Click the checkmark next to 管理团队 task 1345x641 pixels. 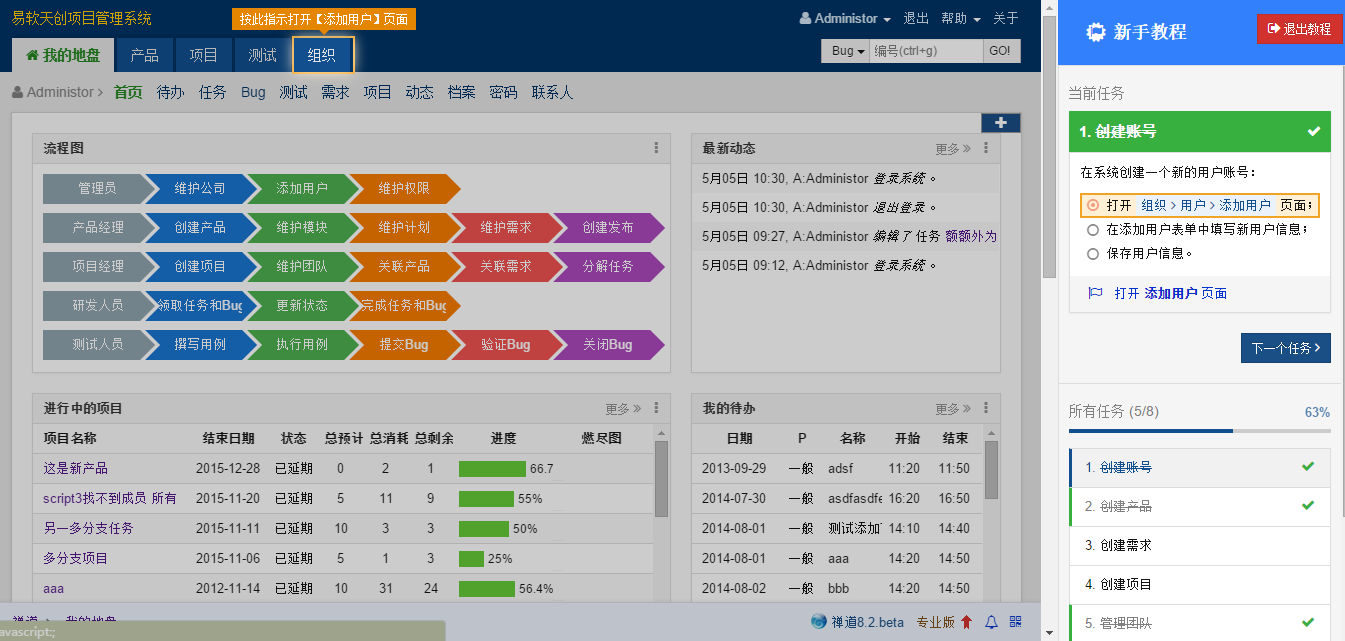[1307, 622]
